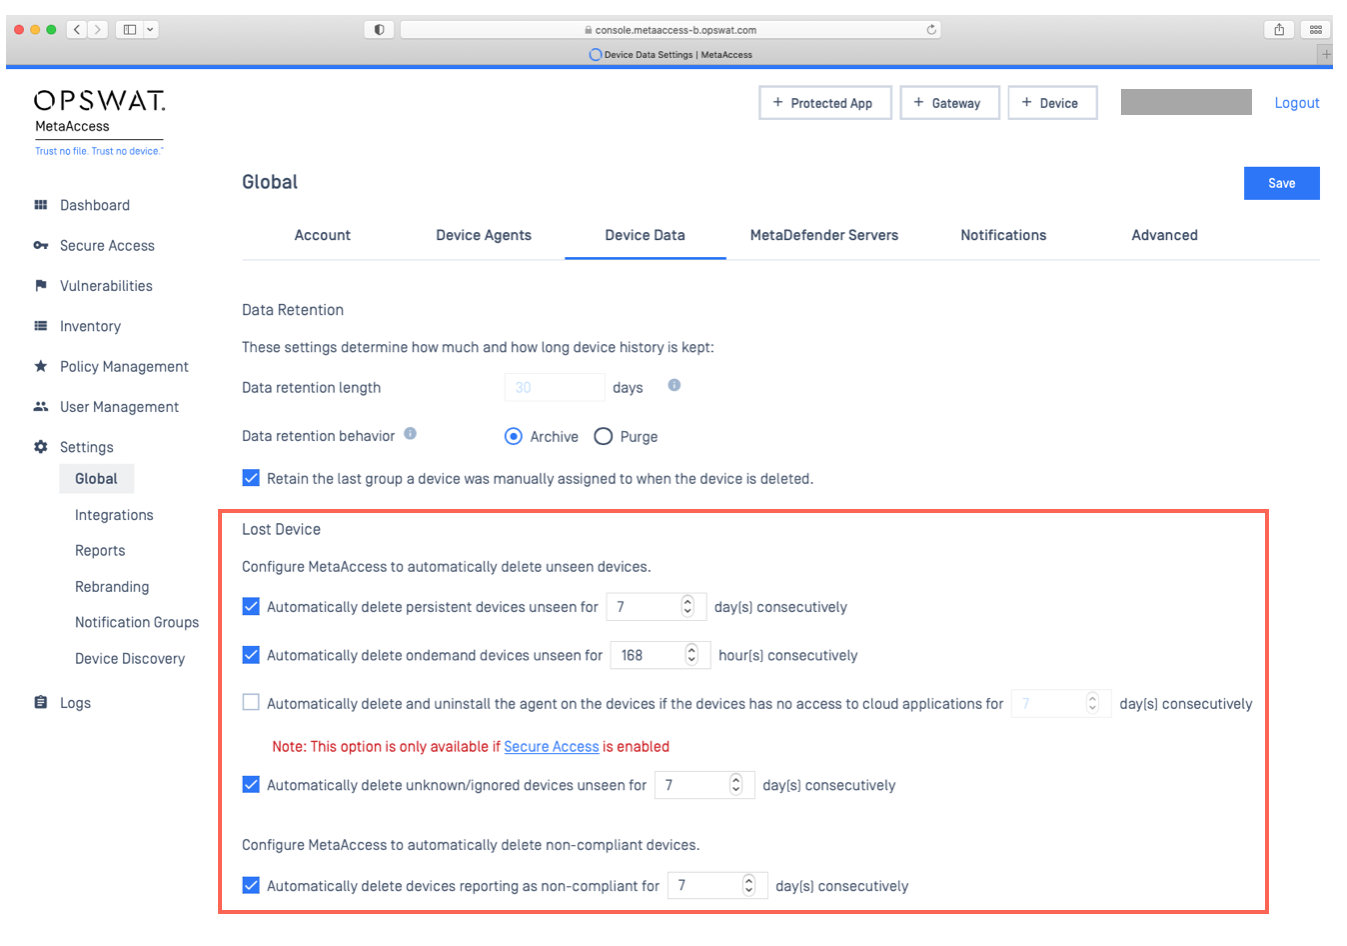
Task: Enable delete and uninstall agent checkbox
Action: (251, 703)
